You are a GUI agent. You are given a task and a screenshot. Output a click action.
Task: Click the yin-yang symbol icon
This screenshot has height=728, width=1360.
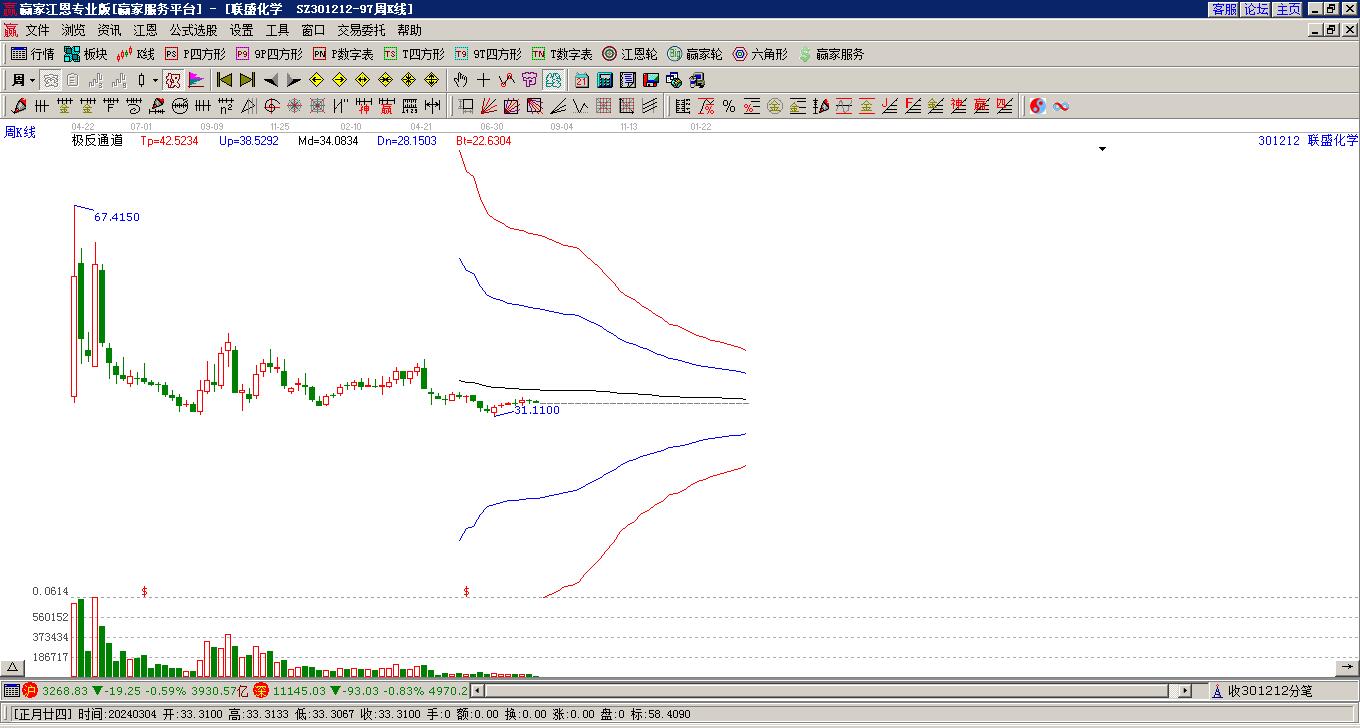[1038, 106]
